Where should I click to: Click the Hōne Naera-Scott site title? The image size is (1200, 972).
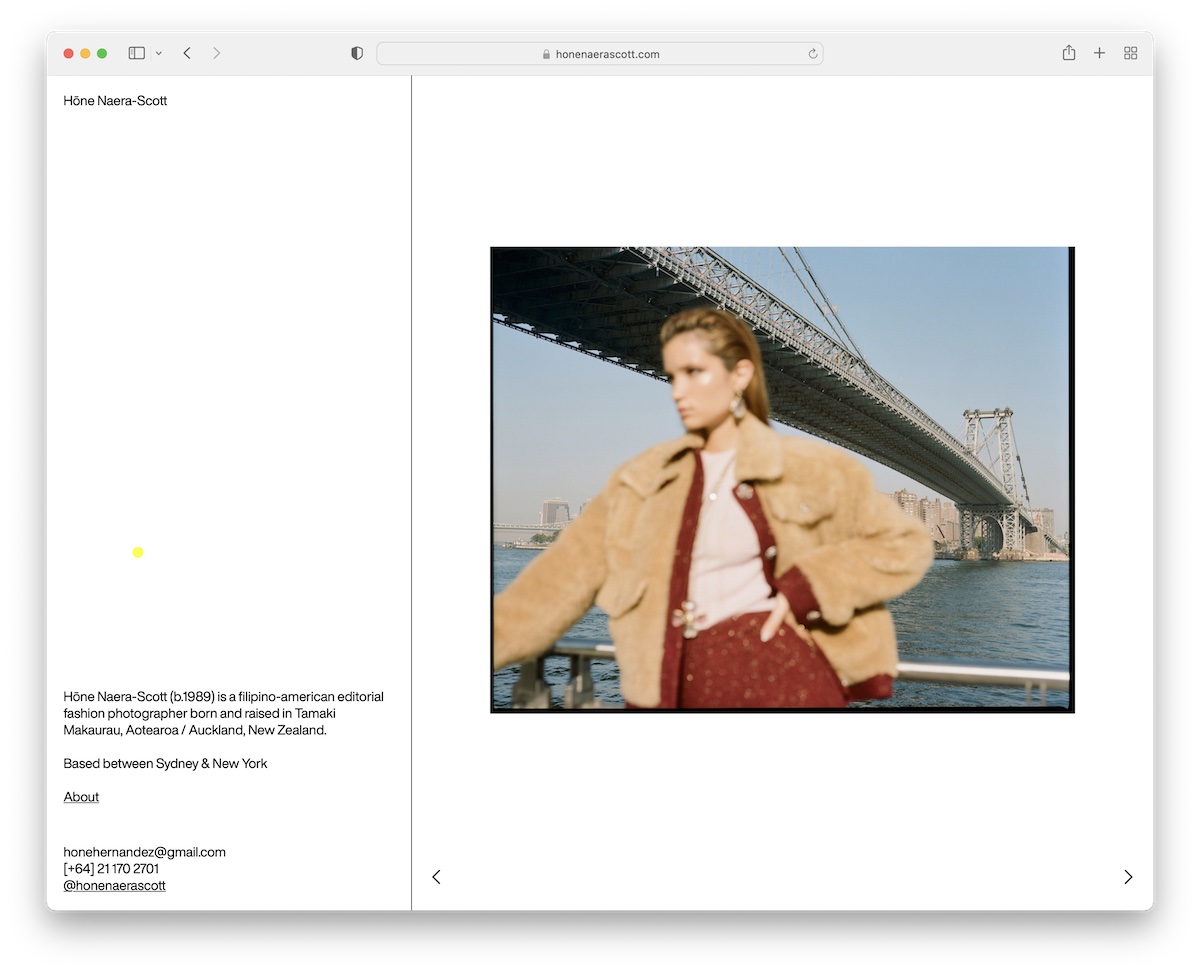115,101
